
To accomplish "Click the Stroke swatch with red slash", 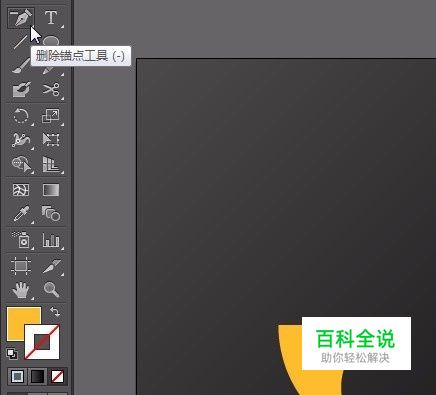I will tap(42, 342).
